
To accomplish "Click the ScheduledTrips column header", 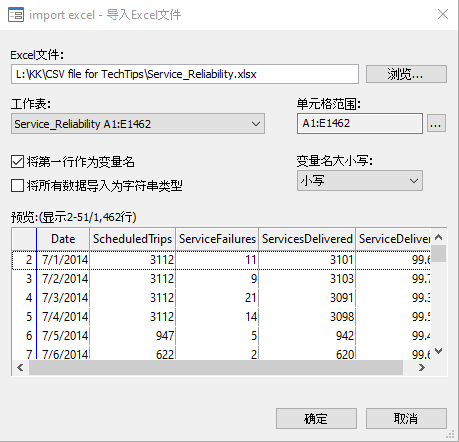I will 132,239.
